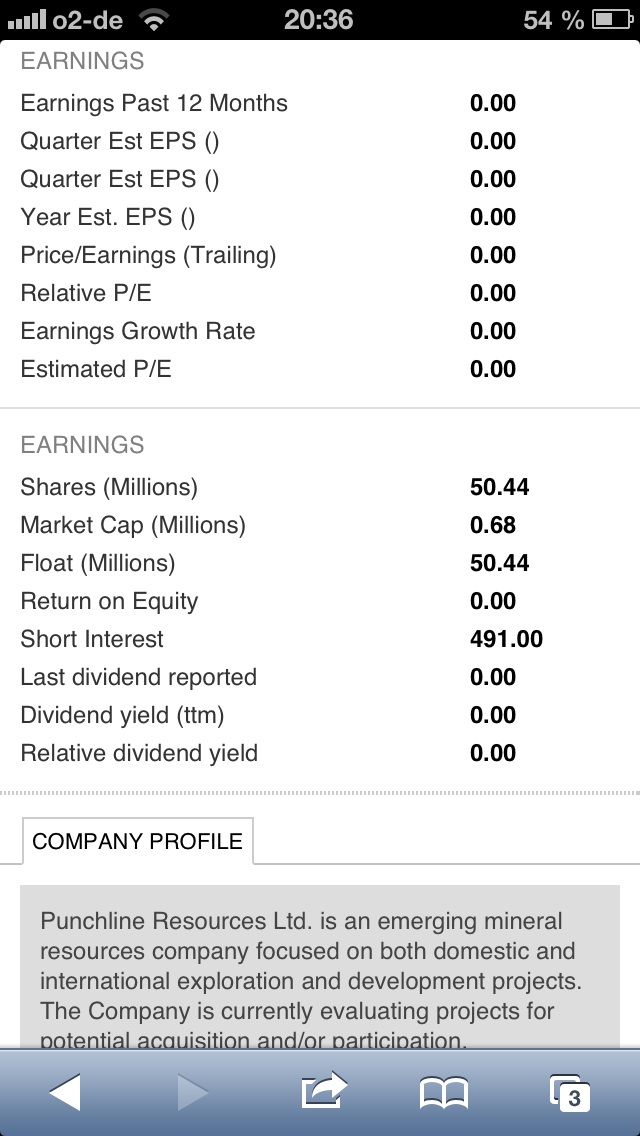Viewport: 640px width, 1136px height.
Task: Tap the Float (Millions) value
Action: tap(499, 563)
